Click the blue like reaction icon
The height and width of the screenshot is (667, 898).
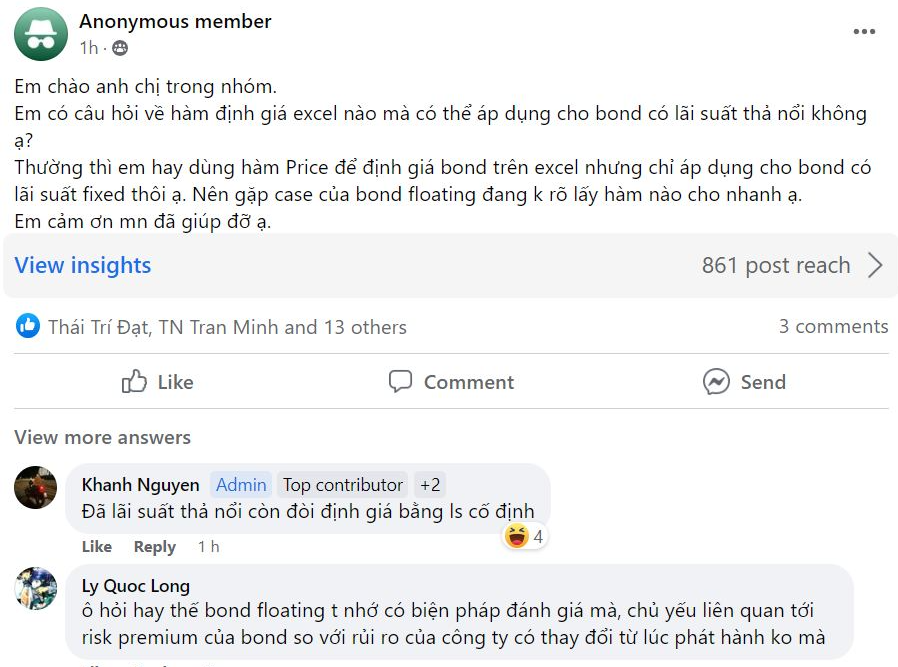coord(29,326)
